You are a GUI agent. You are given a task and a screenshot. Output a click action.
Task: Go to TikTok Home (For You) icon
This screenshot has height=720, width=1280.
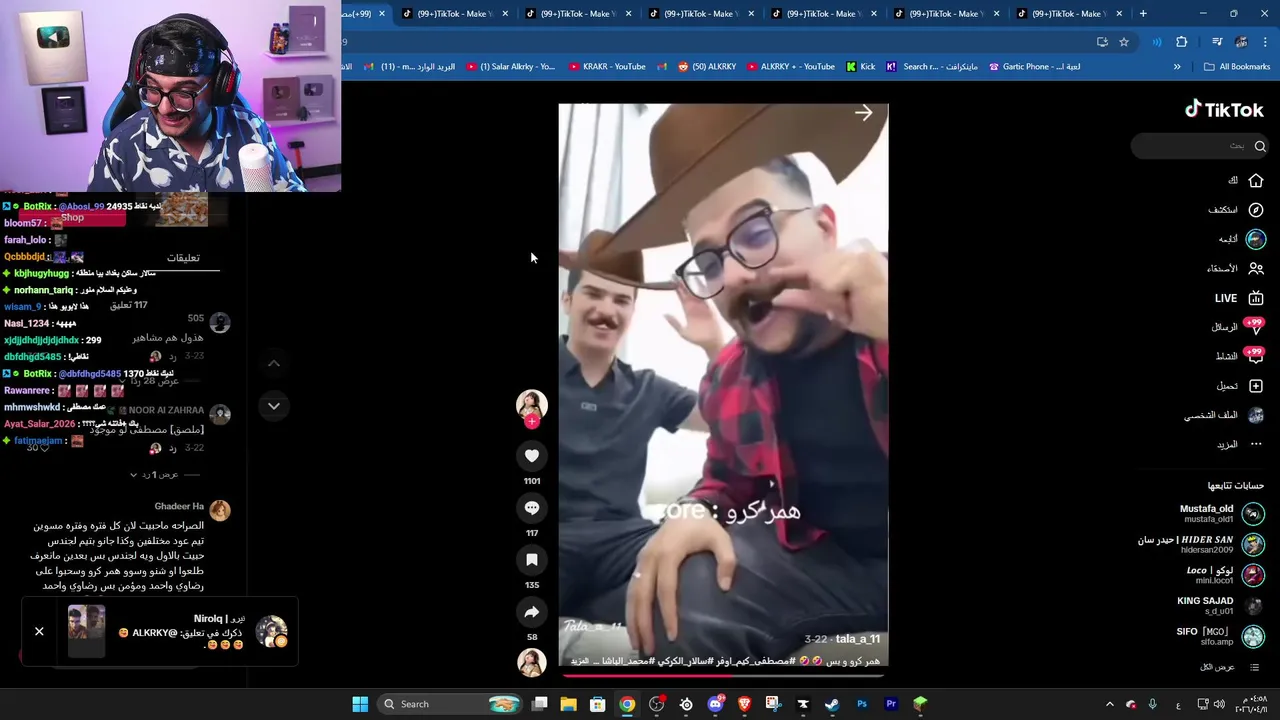(x=1256, y=180)
